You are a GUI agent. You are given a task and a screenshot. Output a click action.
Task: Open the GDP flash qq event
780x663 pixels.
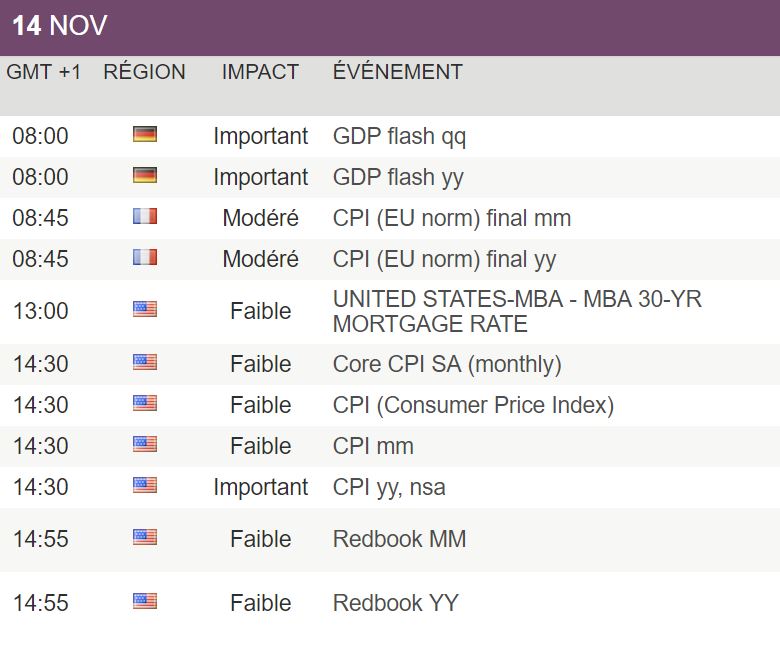399,136
